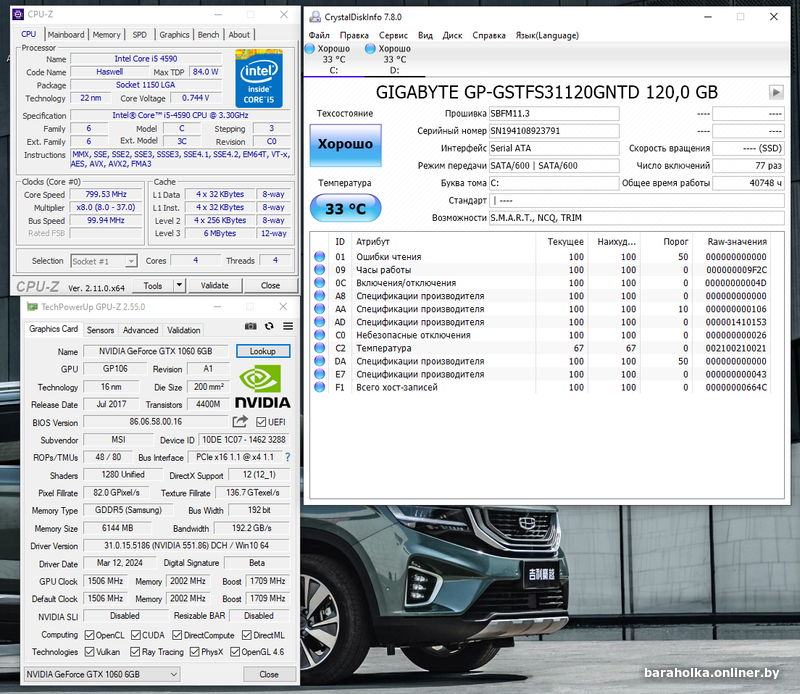This screenshot has width=800, height=694.
Task: Click status dot of attribute F1 row
Action: point(319,387)
